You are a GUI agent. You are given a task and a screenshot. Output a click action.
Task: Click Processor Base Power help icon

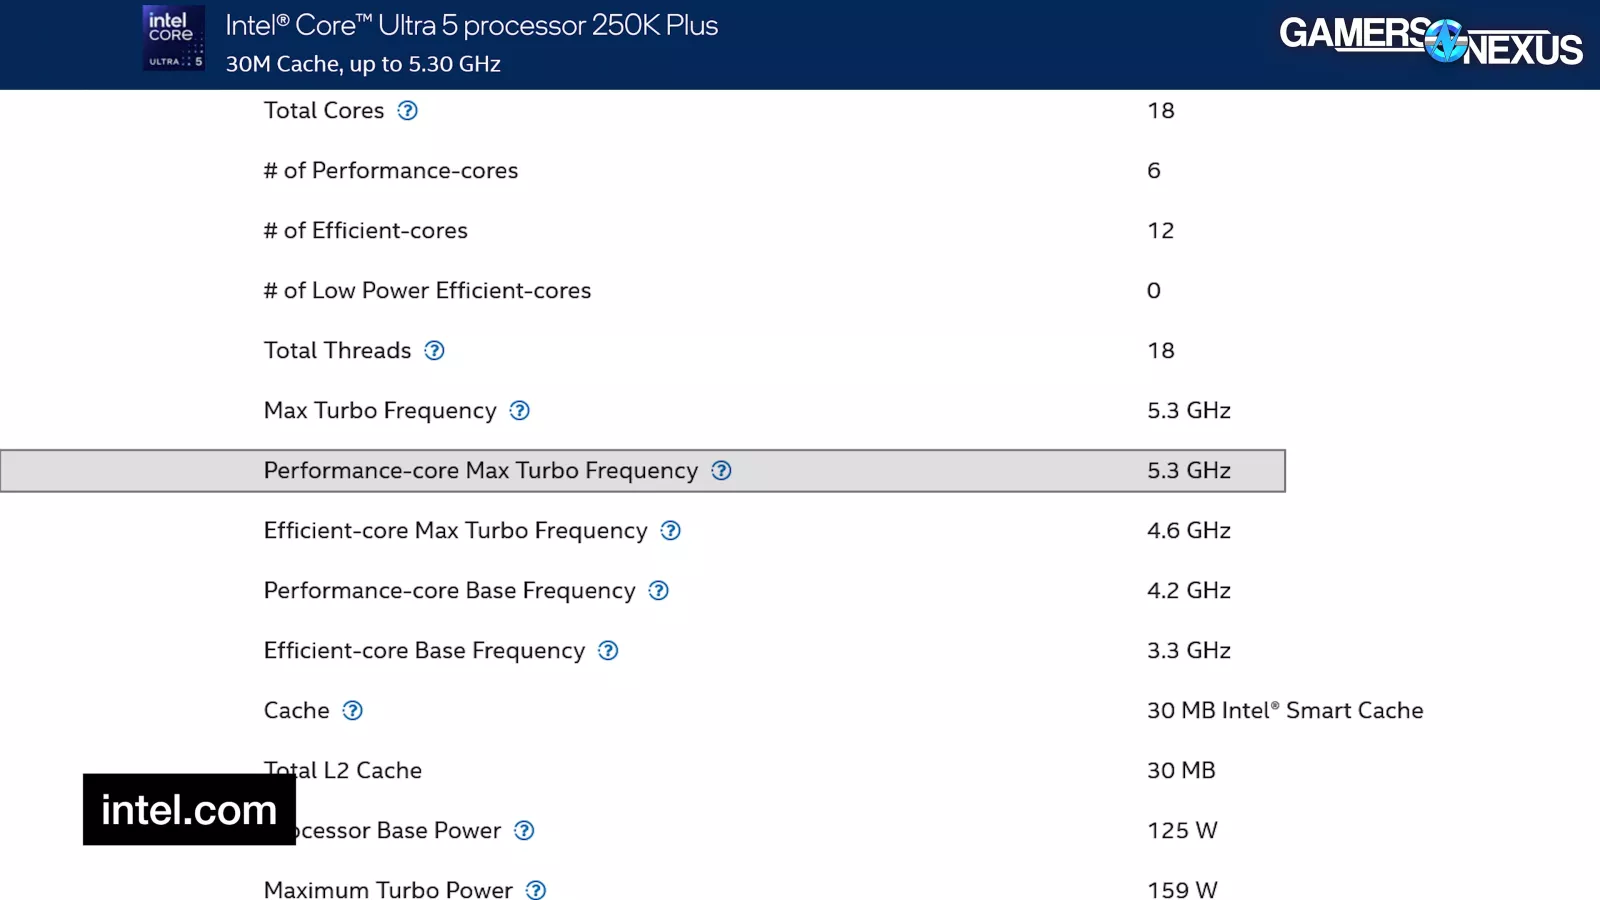(x=524, y=831)
